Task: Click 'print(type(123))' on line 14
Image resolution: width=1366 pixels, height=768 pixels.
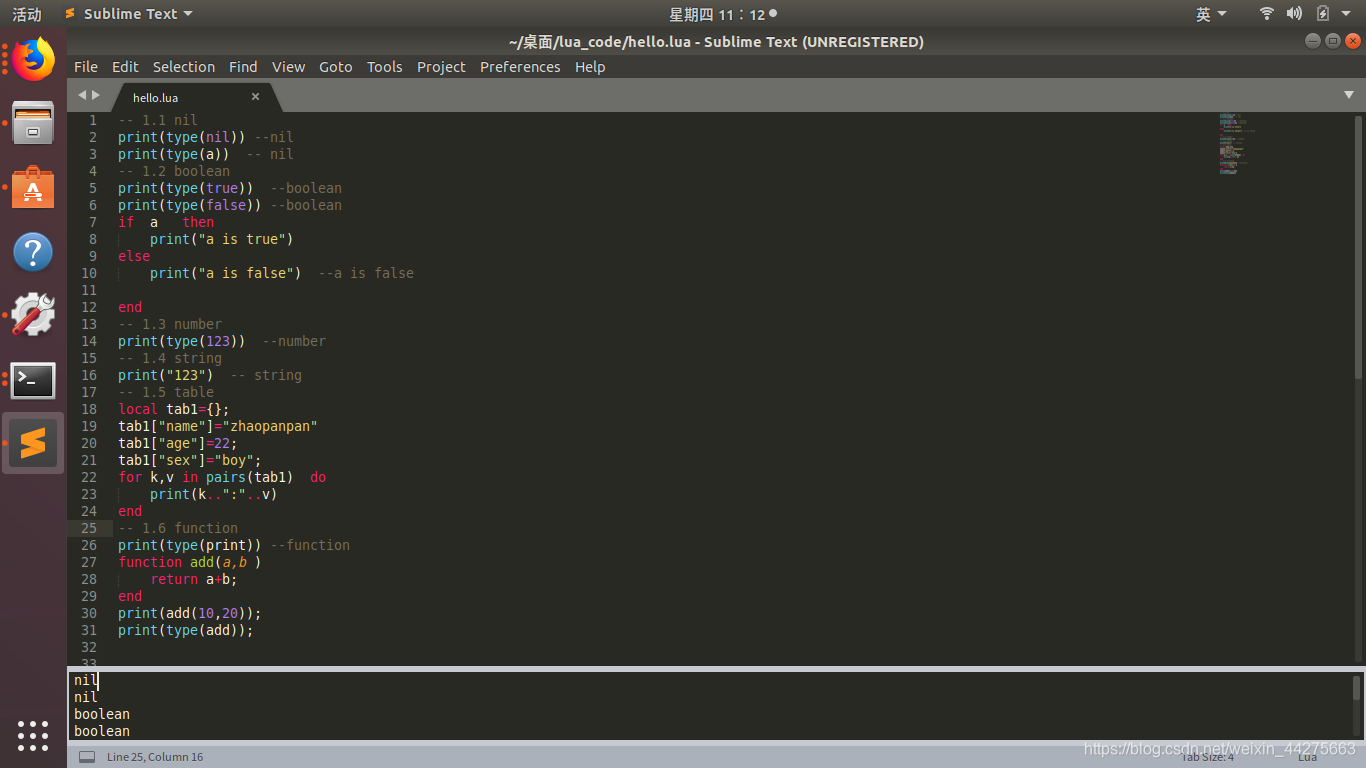Action: pyautogui.click(x=182, y=341)
